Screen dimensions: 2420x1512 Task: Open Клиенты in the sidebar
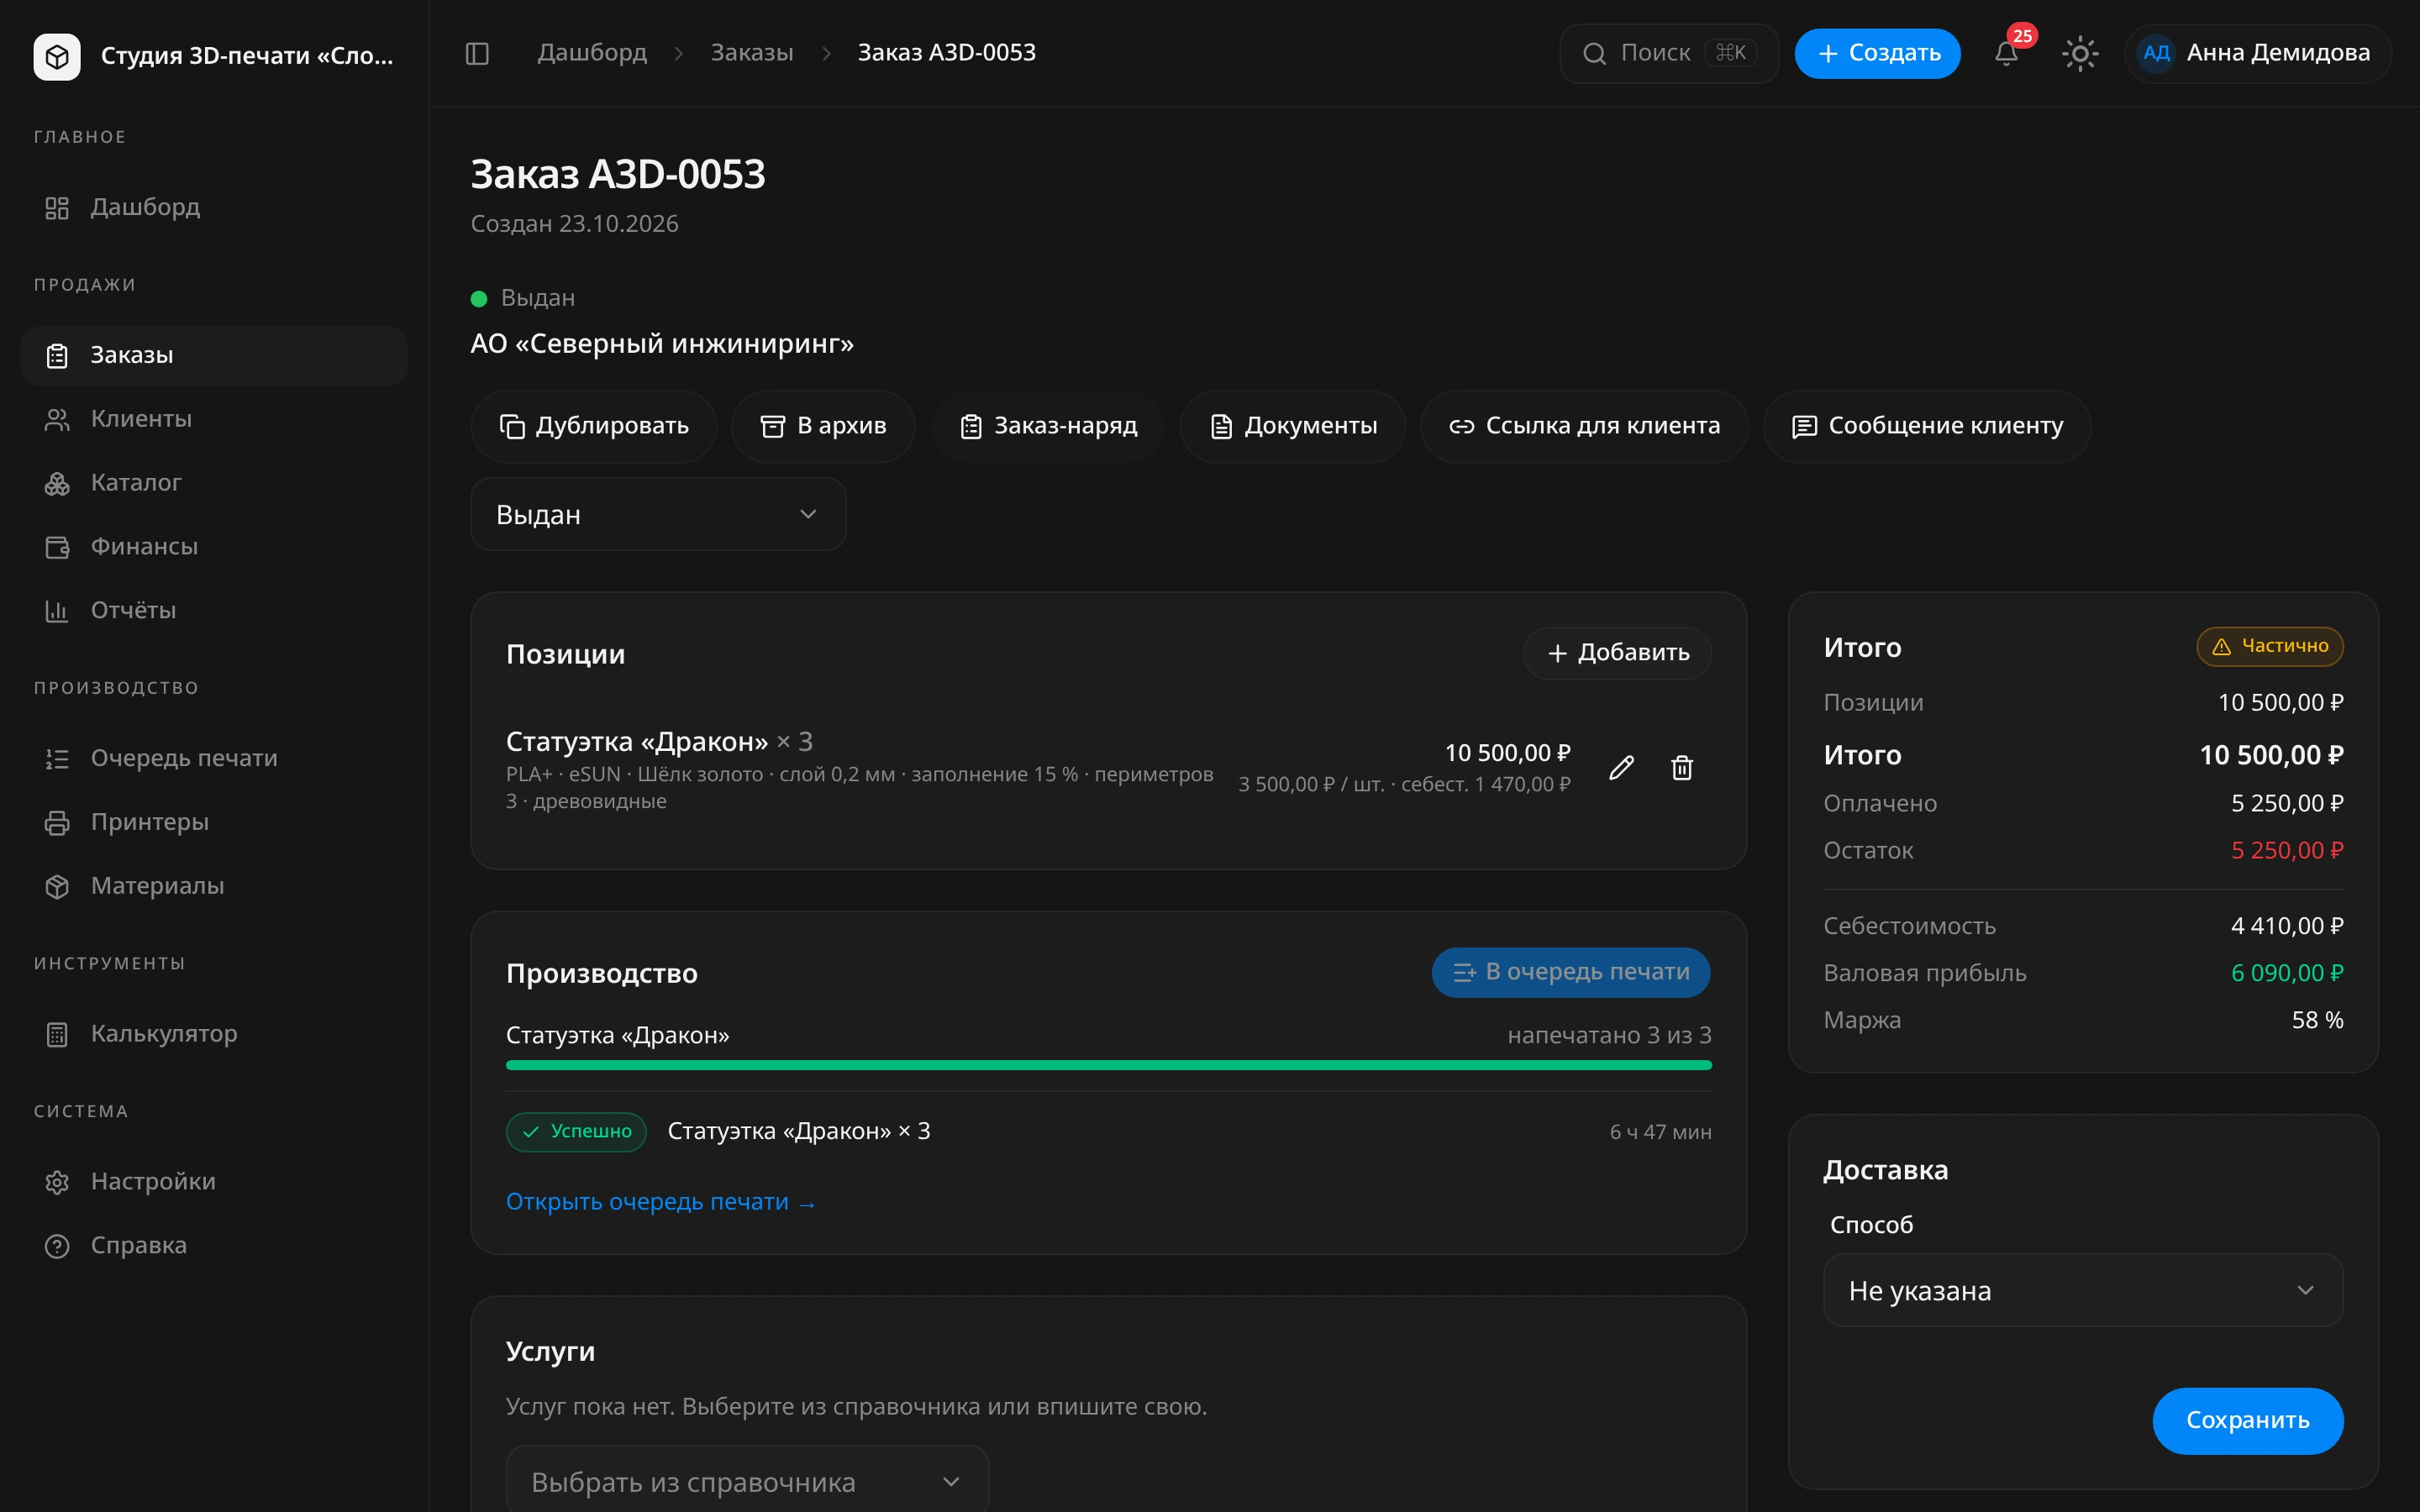214,419
